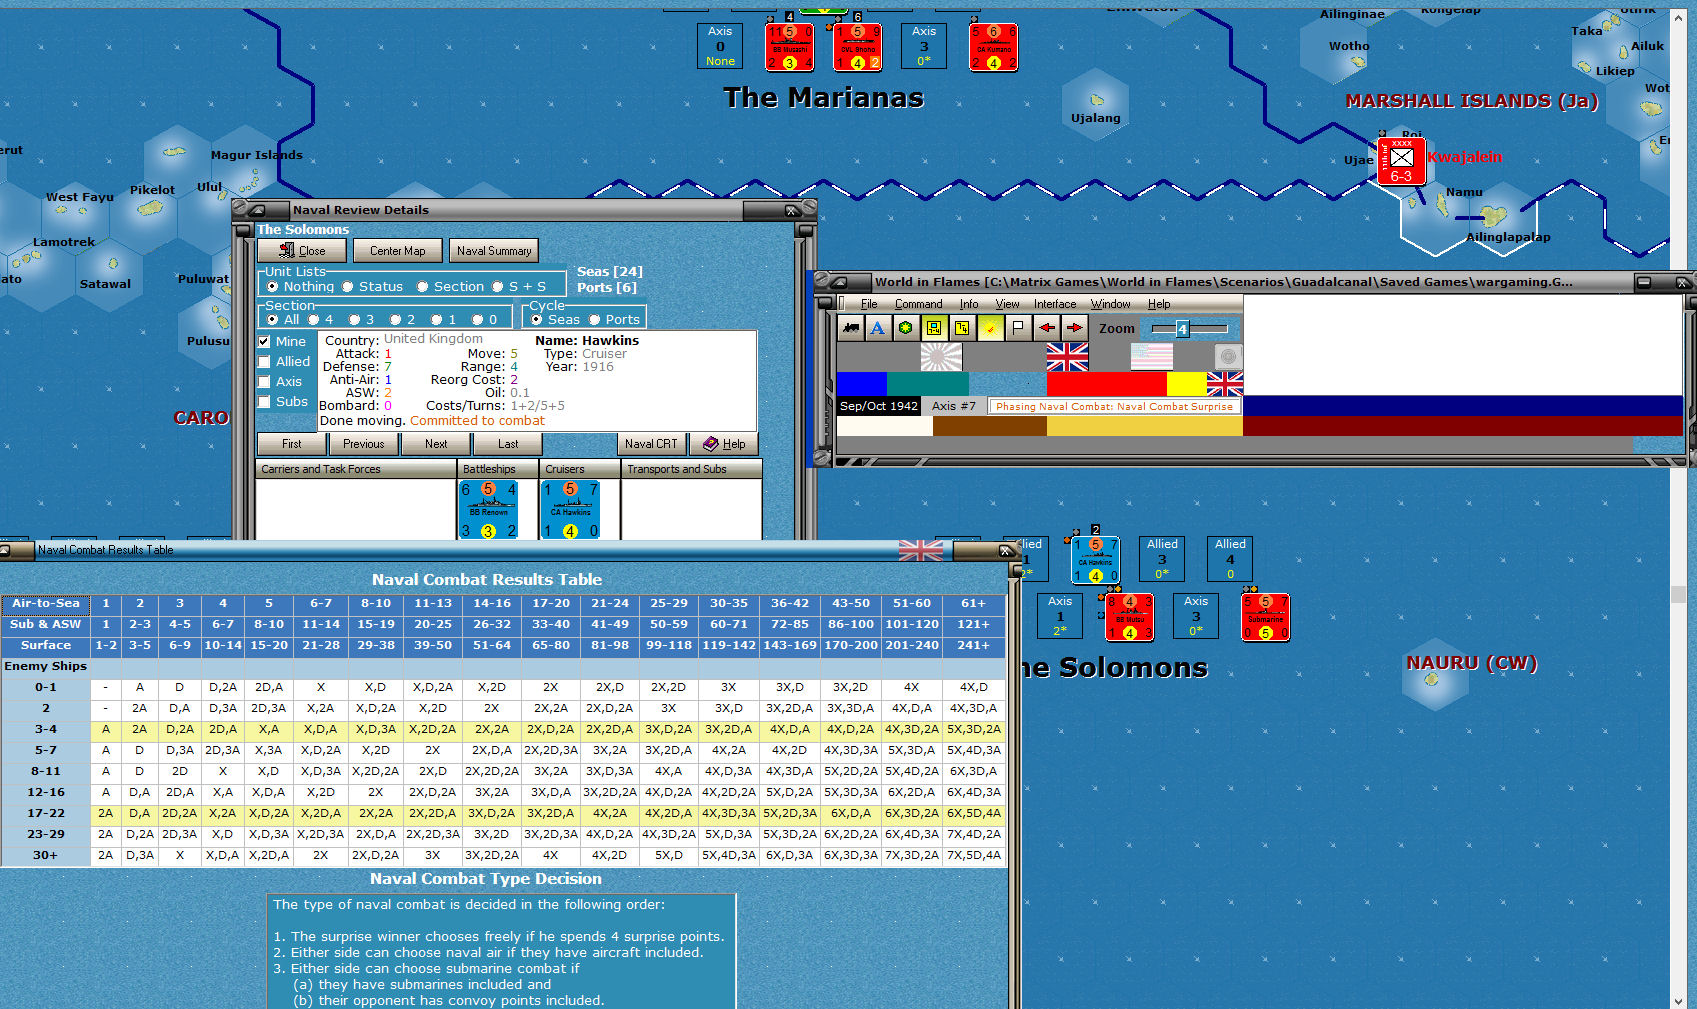Viewport: 1697px width, 1009px height.
Task: Click the faded United States flag
Action: (x=1151, y=356)
